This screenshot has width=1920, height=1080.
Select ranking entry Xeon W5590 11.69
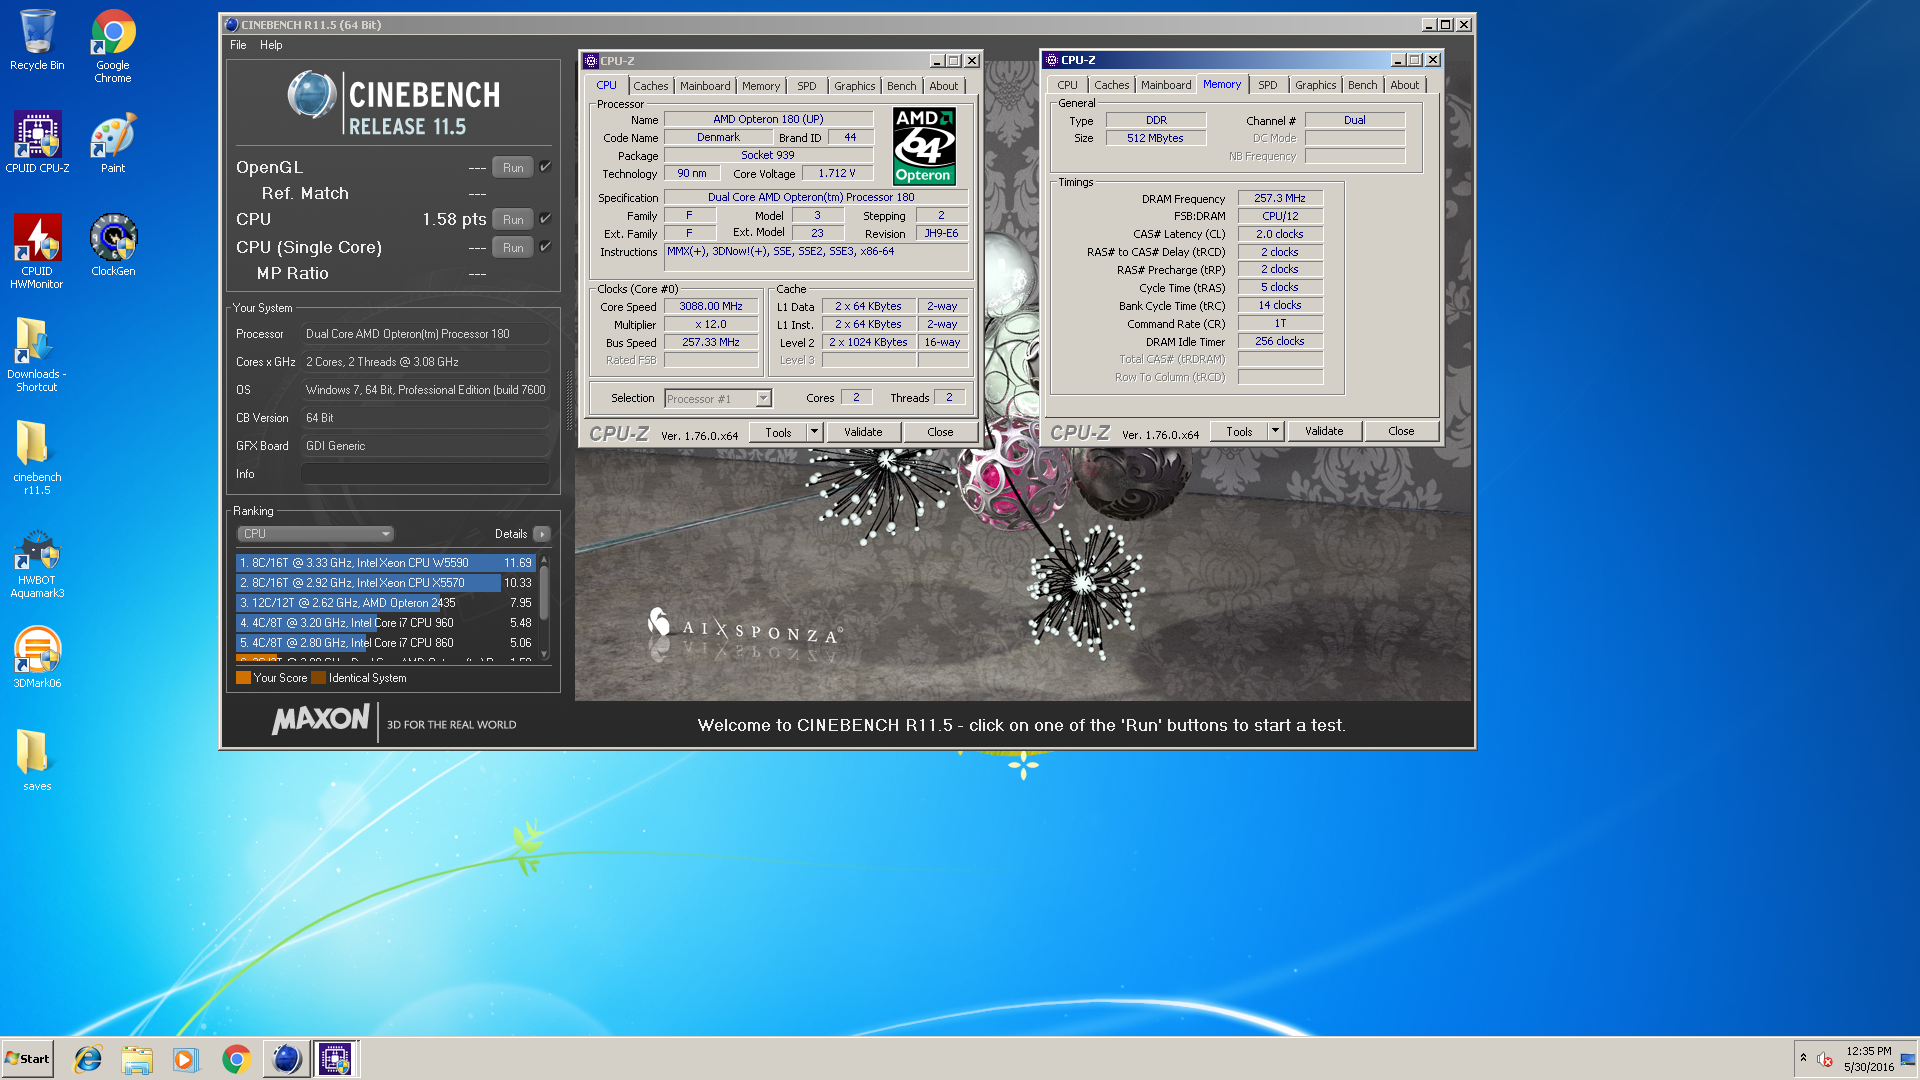tap(386, 563)
